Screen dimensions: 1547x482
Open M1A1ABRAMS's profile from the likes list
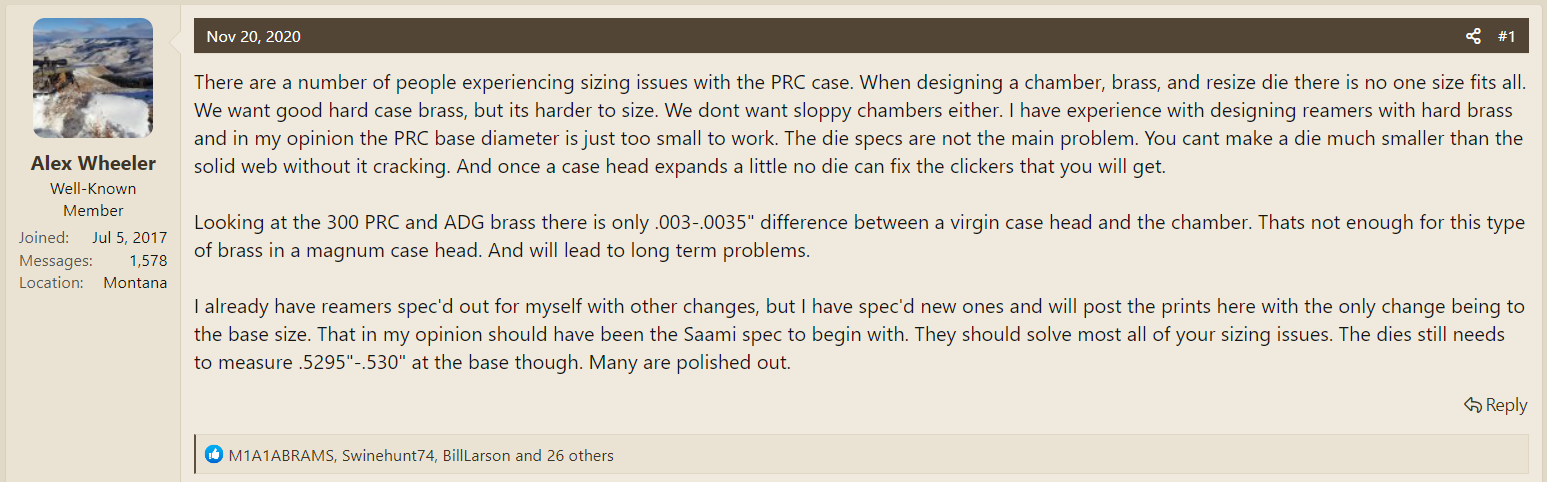click(281, 456)
